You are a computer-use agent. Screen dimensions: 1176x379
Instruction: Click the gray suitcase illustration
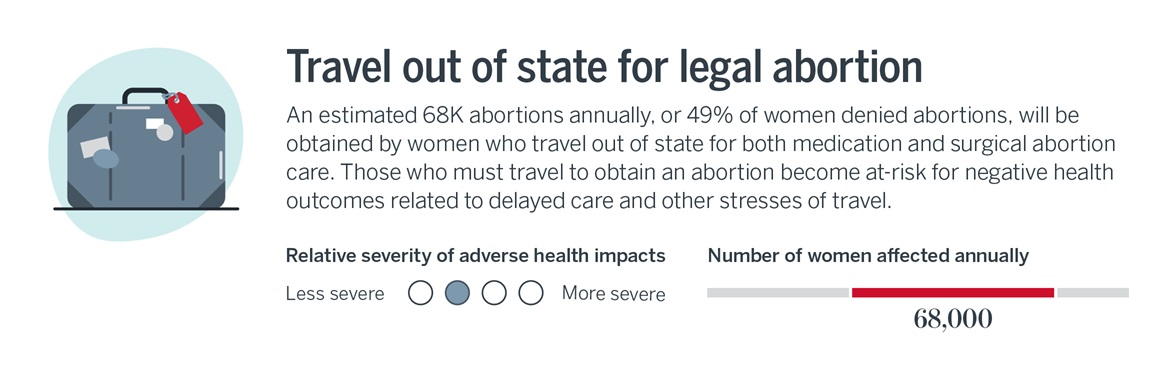[146, 155]
